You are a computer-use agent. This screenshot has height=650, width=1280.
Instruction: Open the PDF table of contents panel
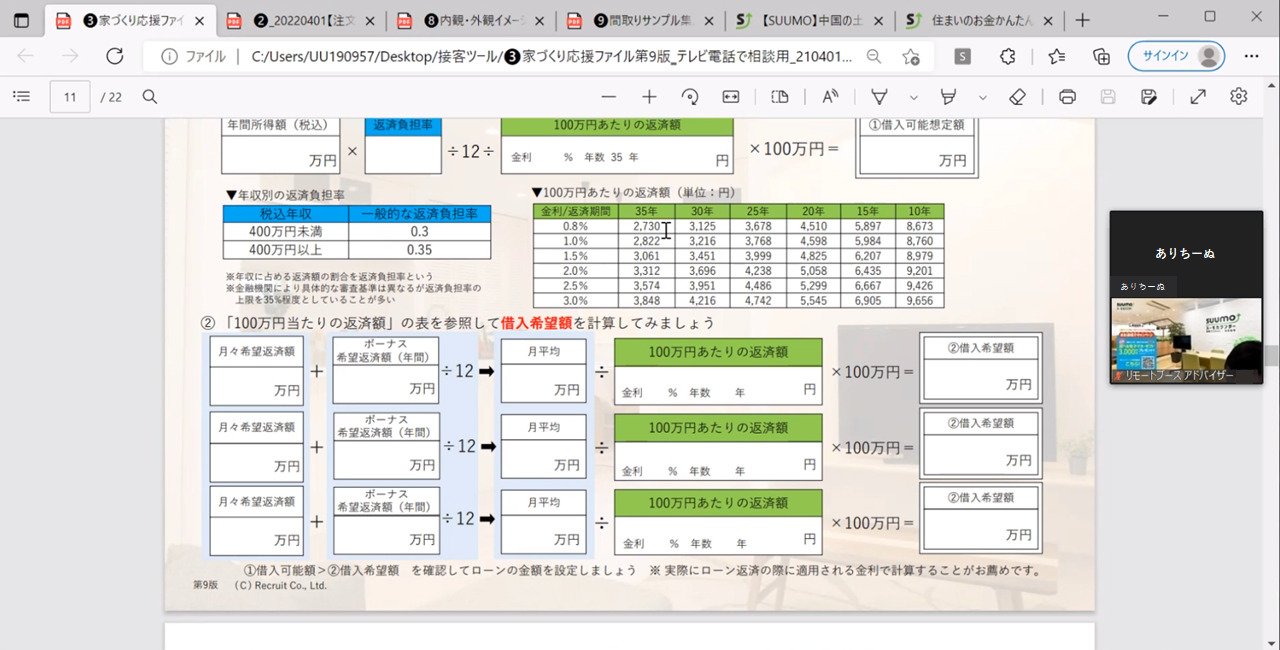click(22, 97)
